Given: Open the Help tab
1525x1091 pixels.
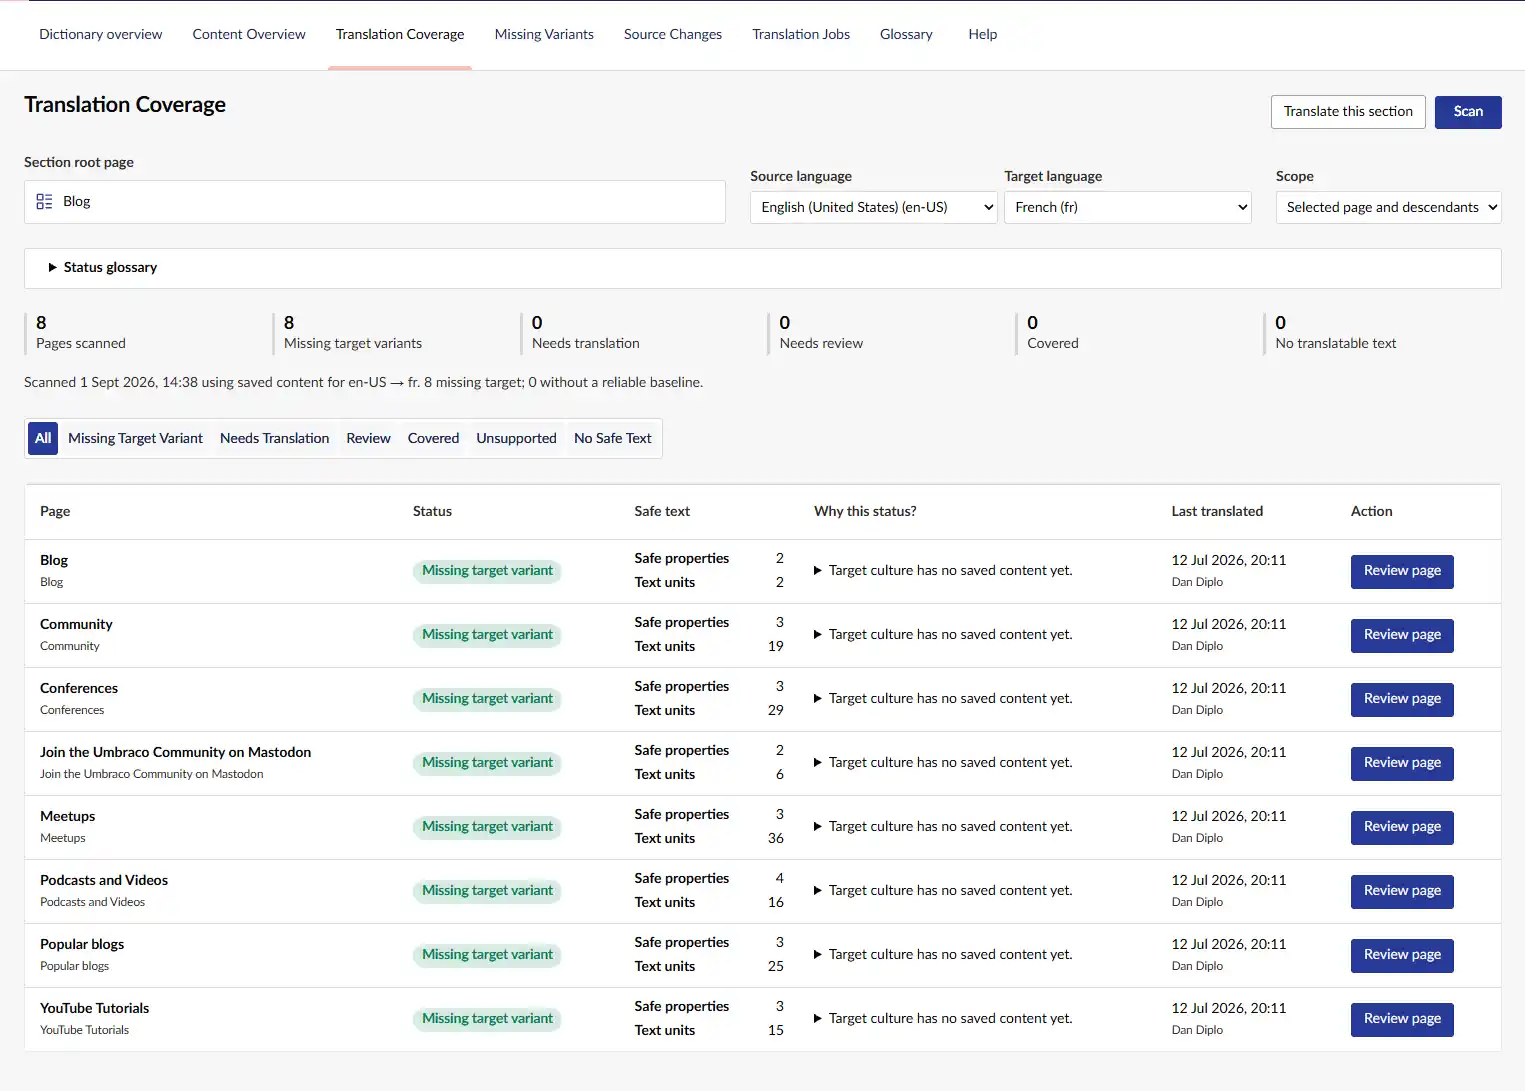Looking at the screenshot, I should click(983, 34).
